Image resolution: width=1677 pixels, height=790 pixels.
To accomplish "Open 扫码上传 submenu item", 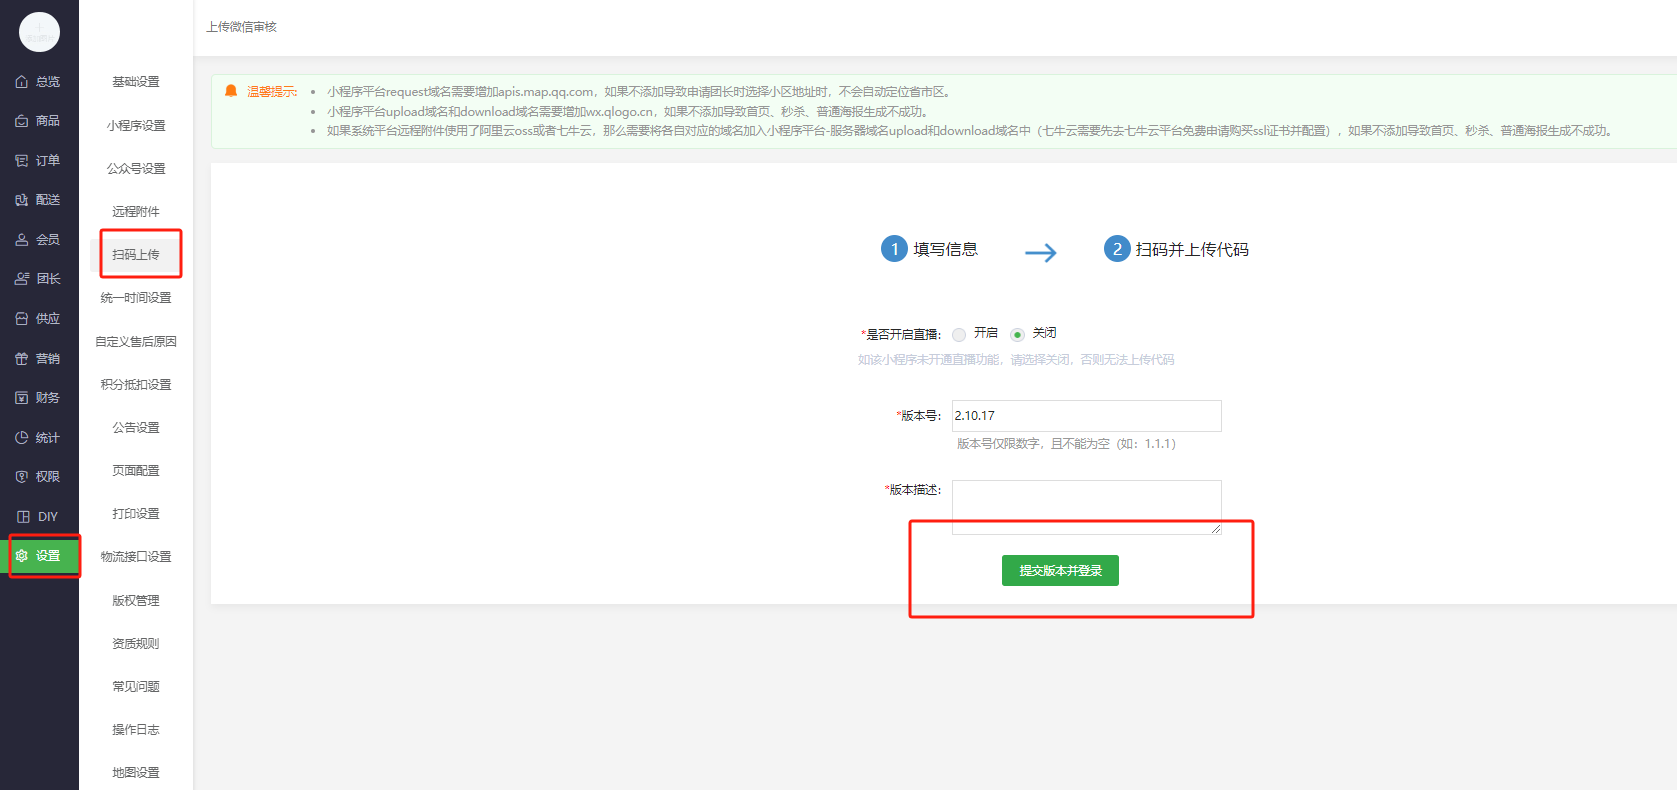I will tap(136, 255).
